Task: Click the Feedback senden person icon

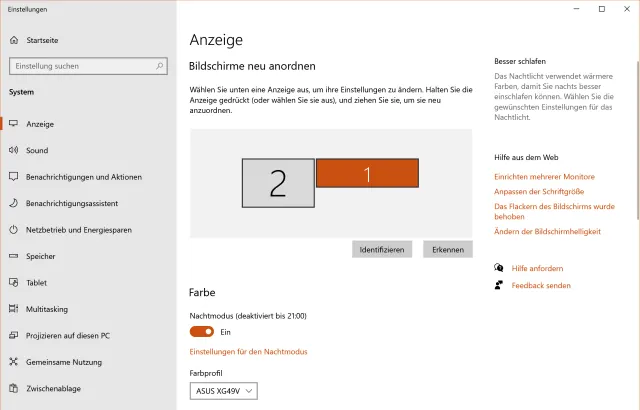Action: tap(499, 285)
